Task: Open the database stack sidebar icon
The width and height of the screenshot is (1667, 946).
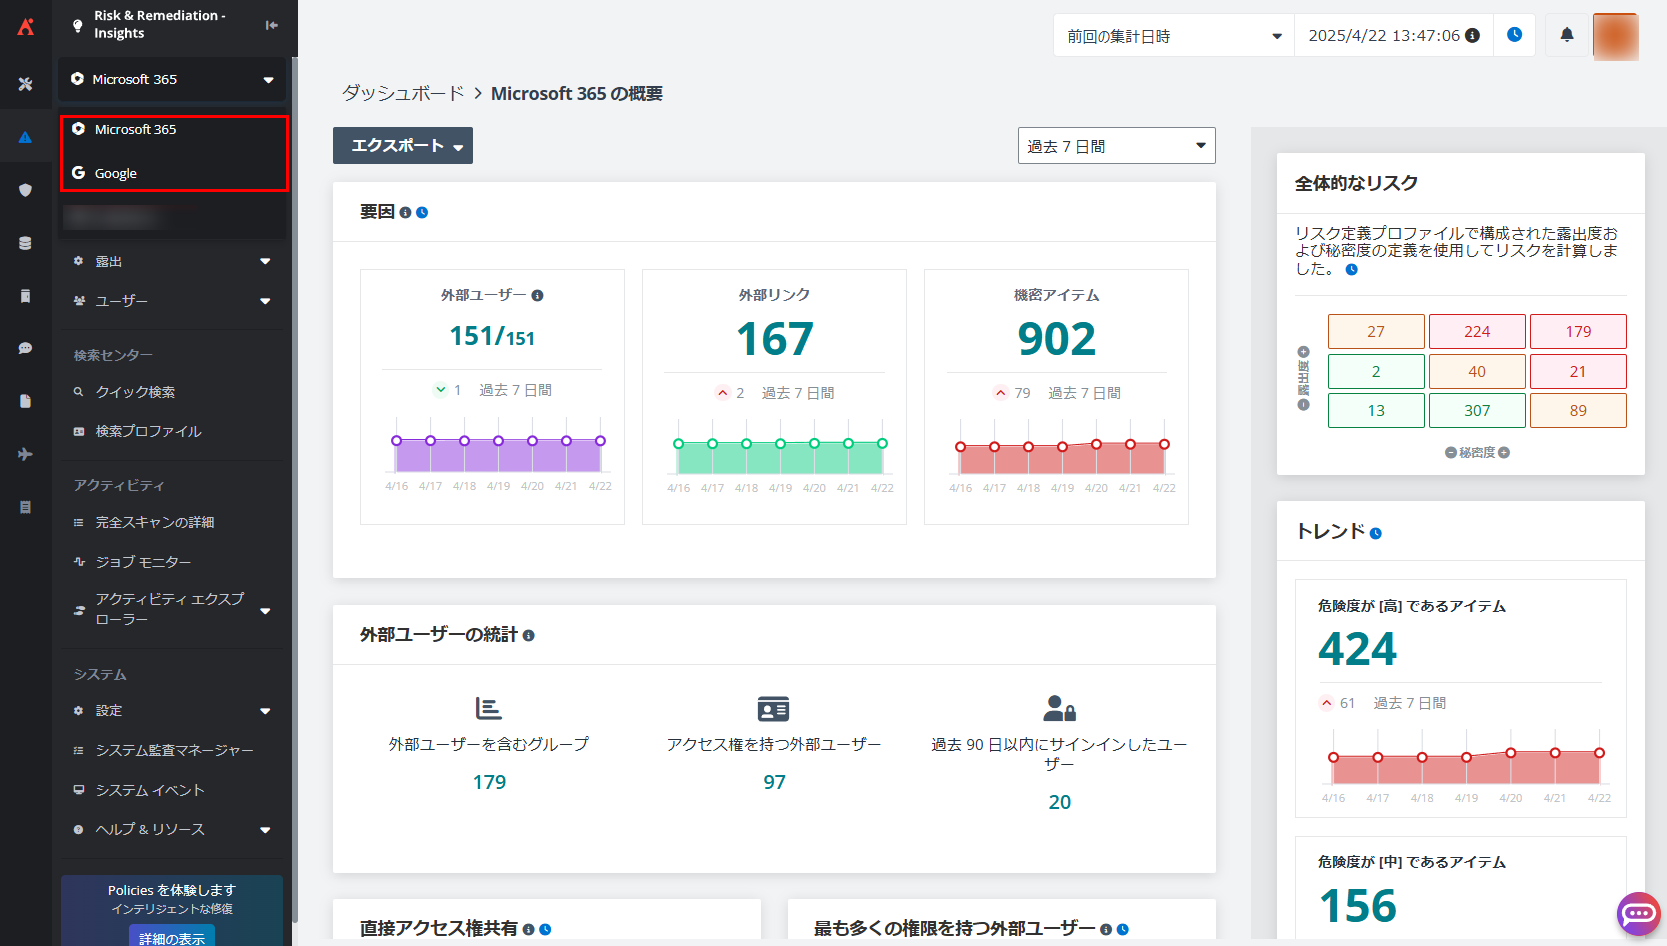Action: click(26, 243)
